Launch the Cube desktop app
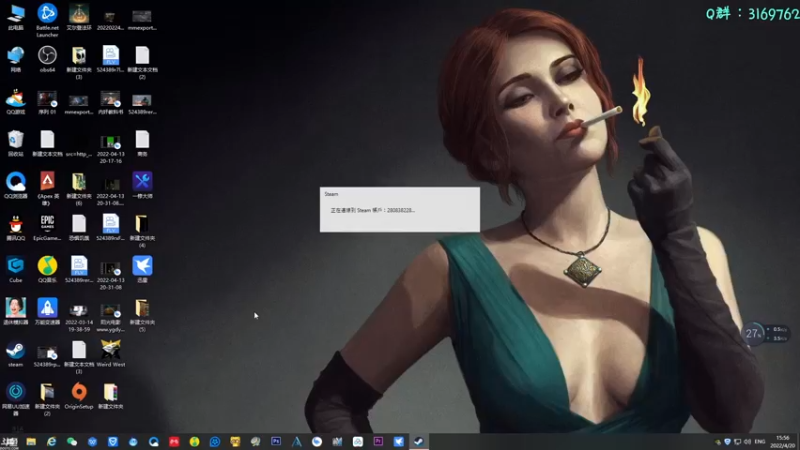This screenshot has height=450, width=800. pos(16,269)
